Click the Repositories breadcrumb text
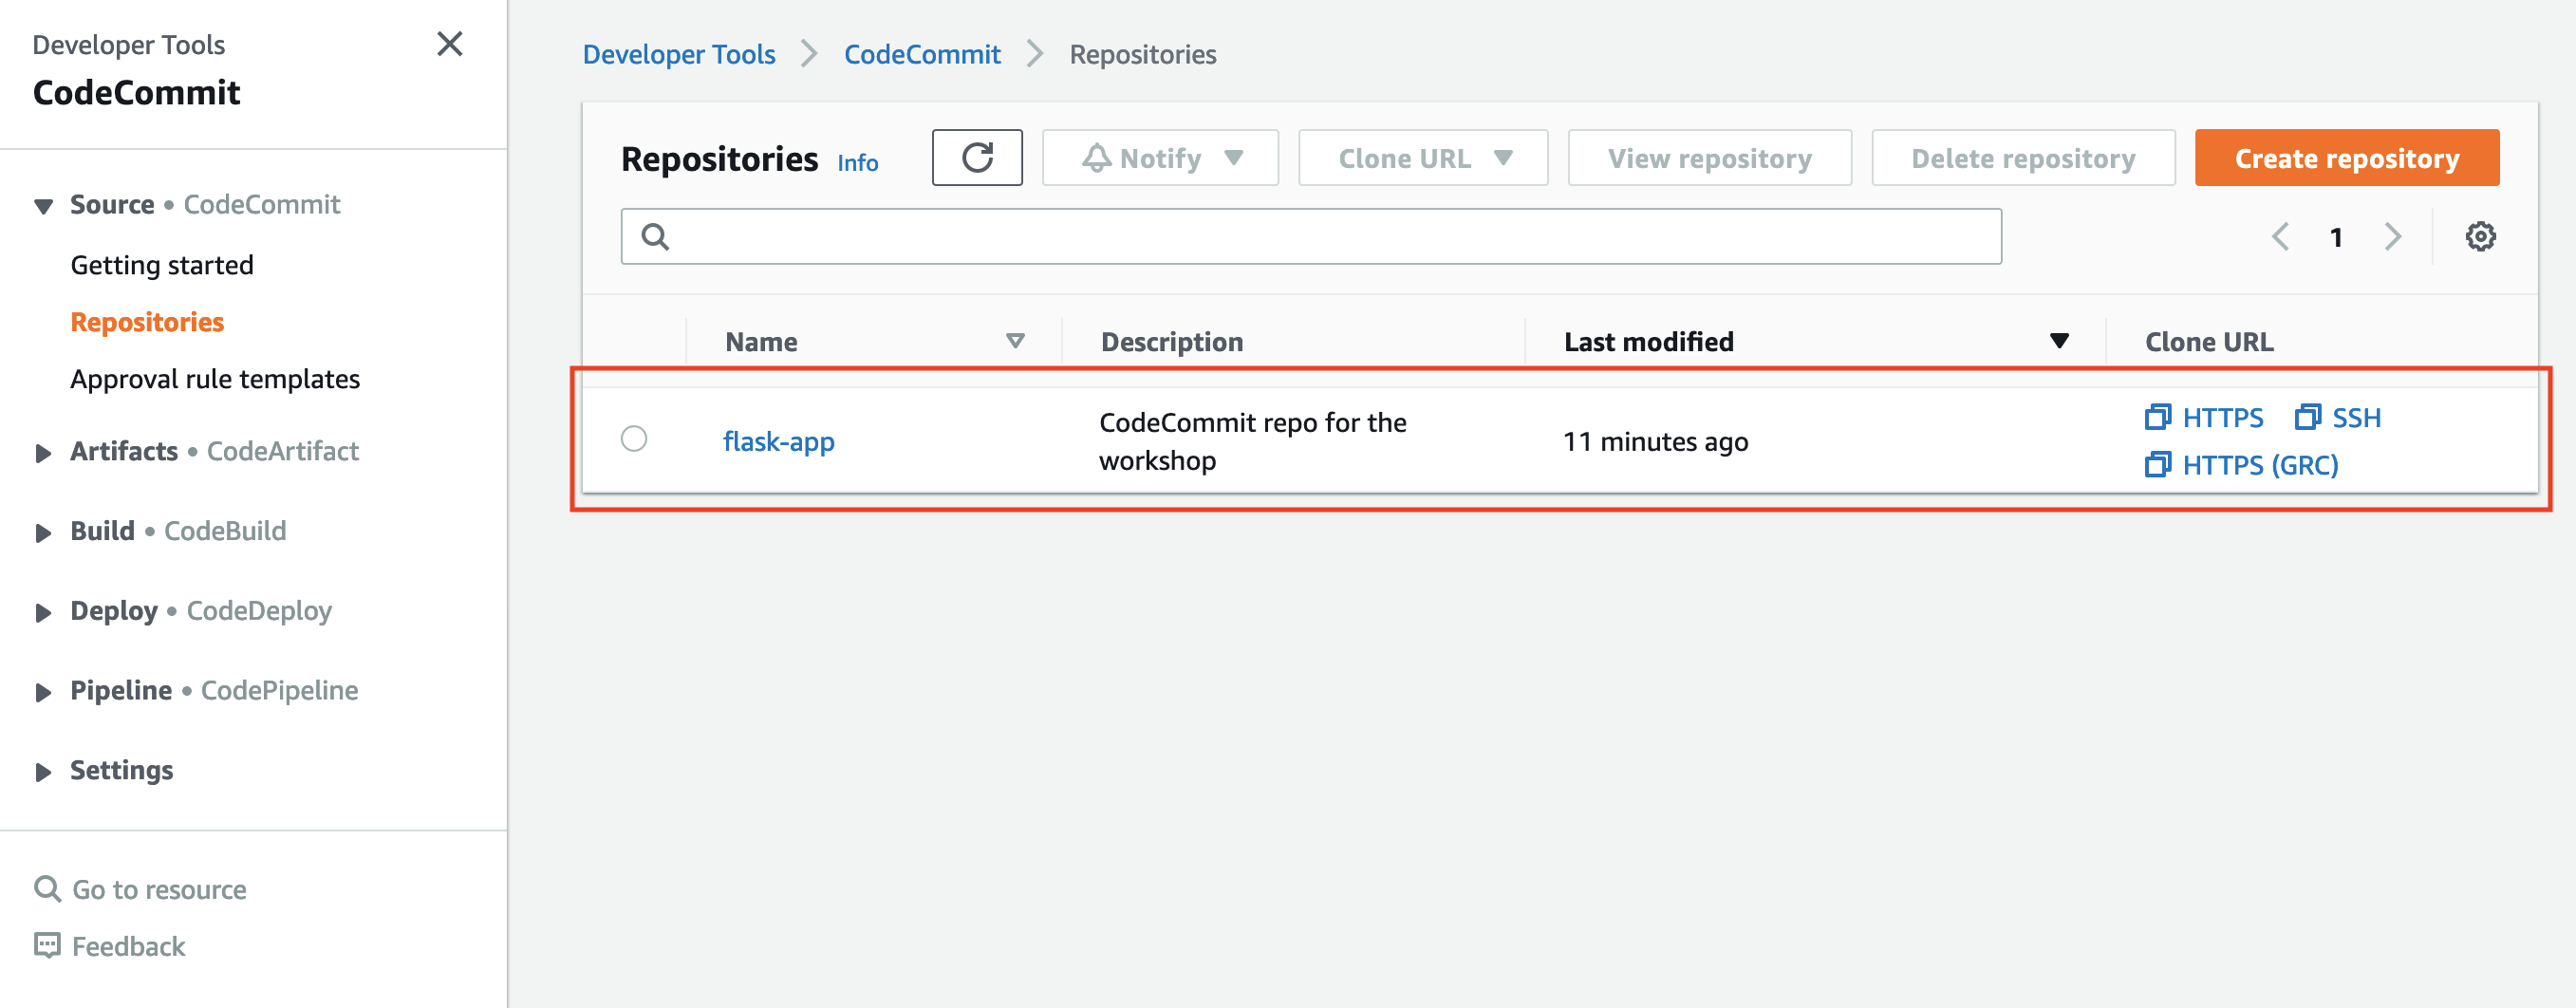 pos(1142,54)
